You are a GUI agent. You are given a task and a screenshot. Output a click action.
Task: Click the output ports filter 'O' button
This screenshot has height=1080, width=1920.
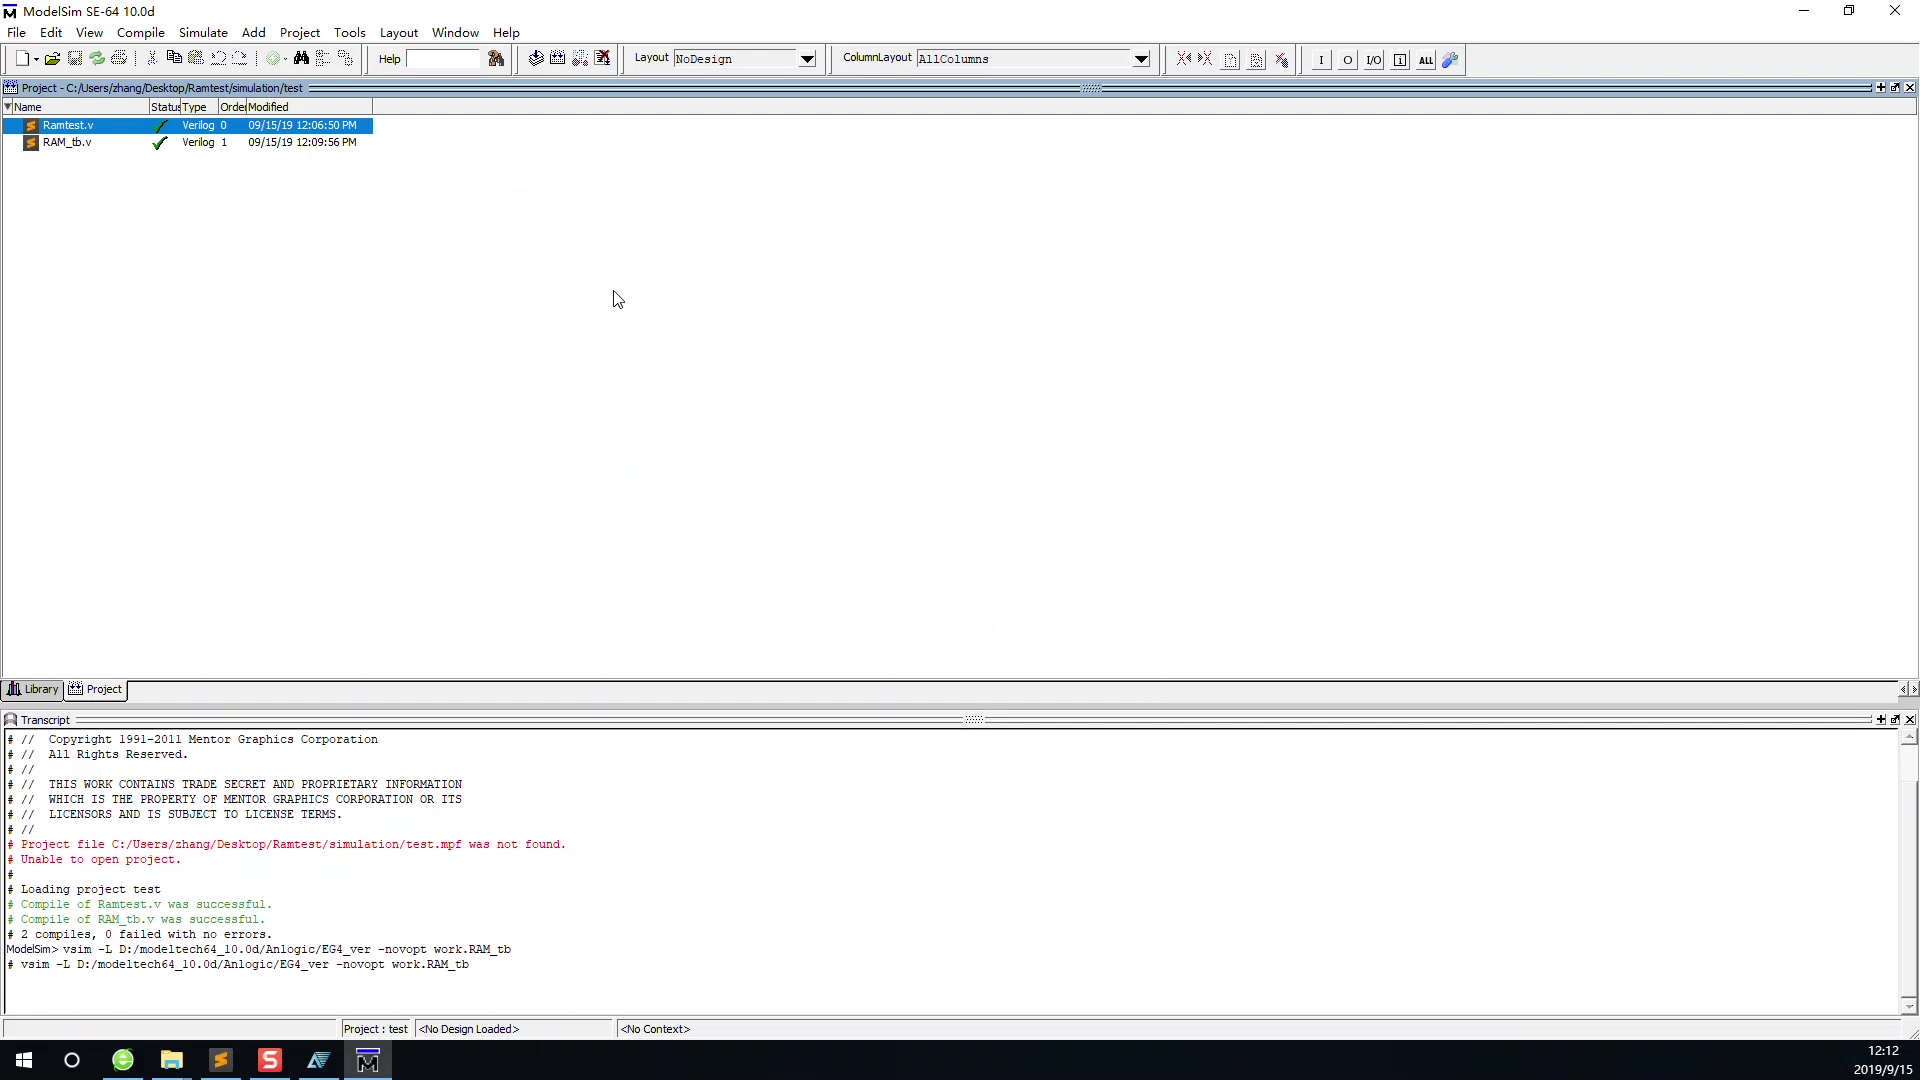1347,60
